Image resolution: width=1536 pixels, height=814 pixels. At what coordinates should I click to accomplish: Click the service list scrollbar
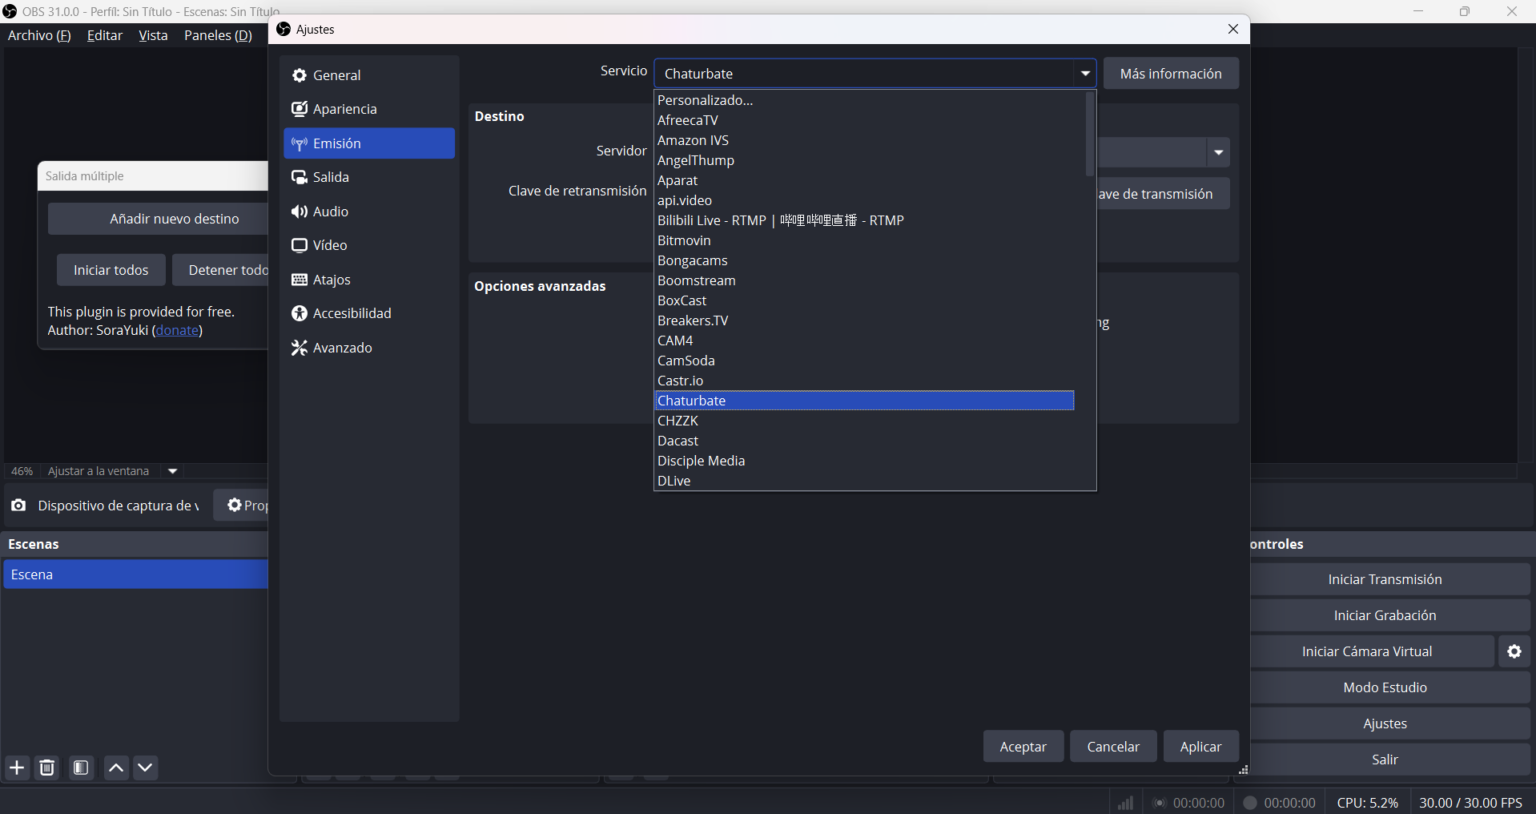(1089, 135)
